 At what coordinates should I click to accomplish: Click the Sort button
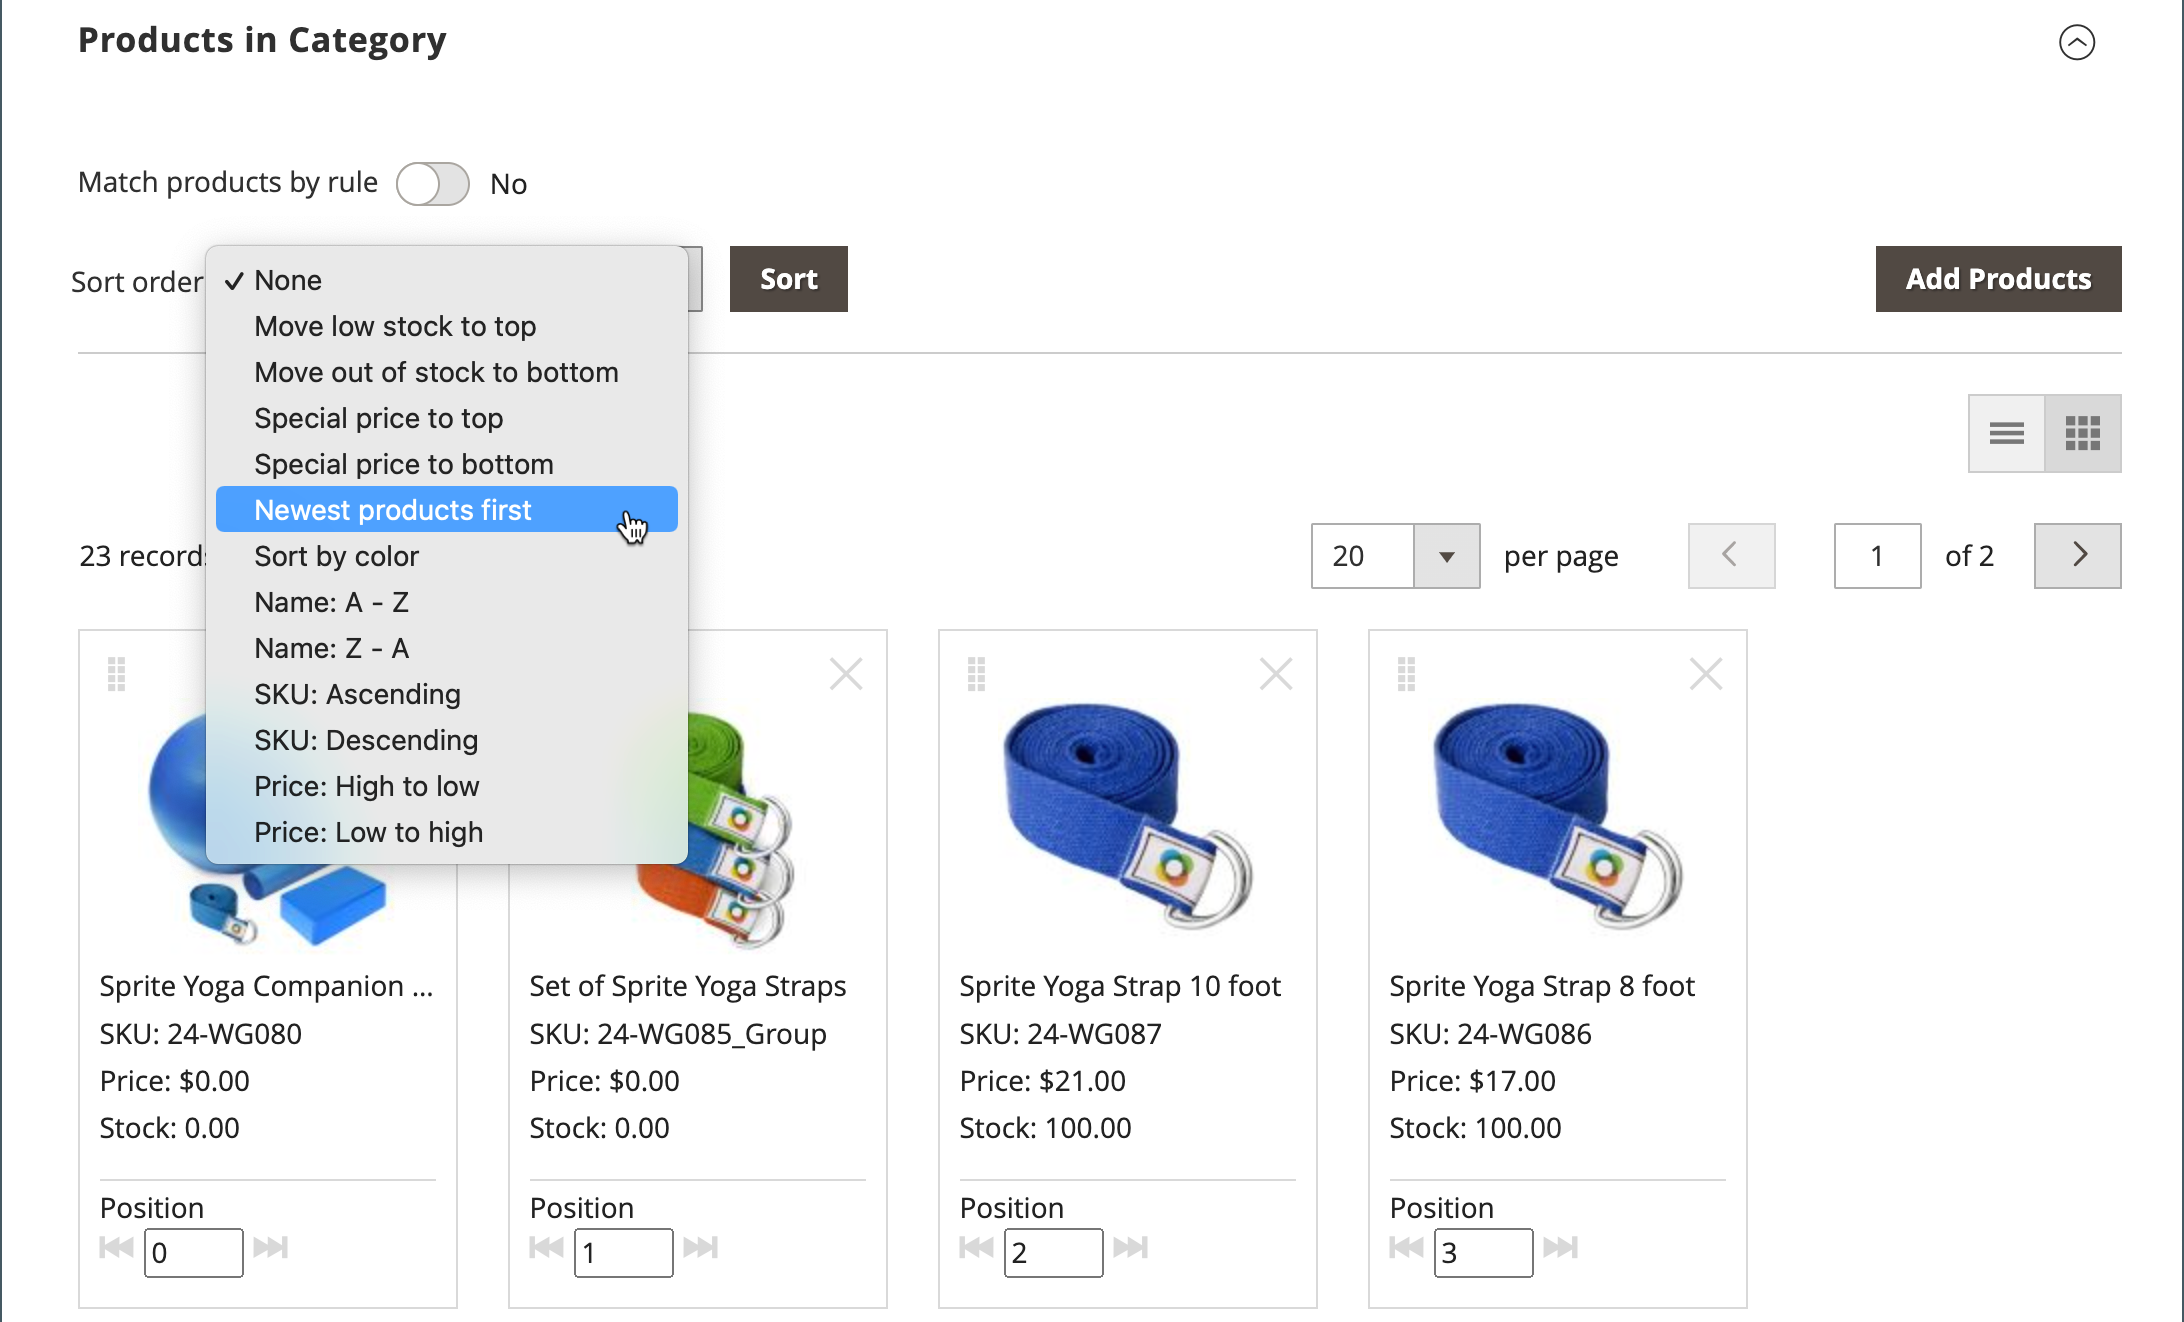[x=788, y=279]
